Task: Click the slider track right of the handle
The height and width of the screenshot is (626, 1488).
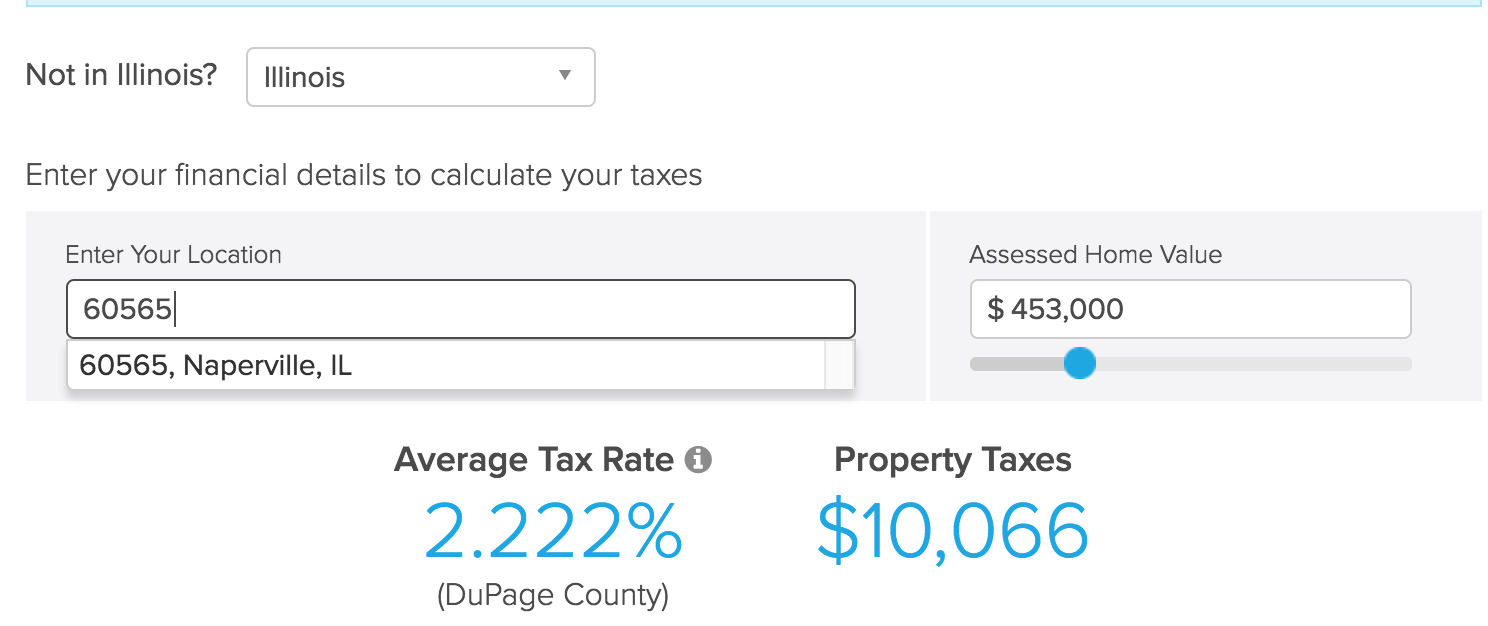Action: click(x=1250, y=364)
